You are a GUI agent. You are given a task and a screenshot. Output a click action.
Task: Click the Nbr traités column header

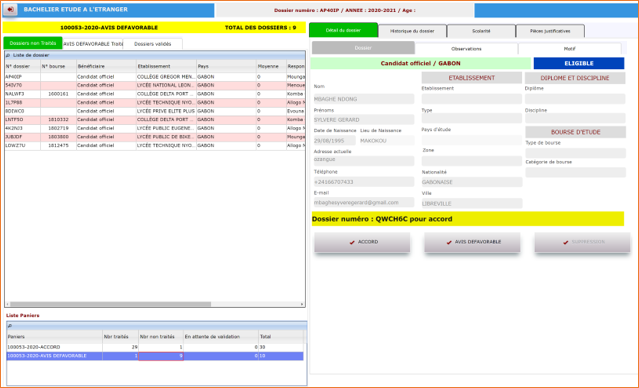coord(120,337)
